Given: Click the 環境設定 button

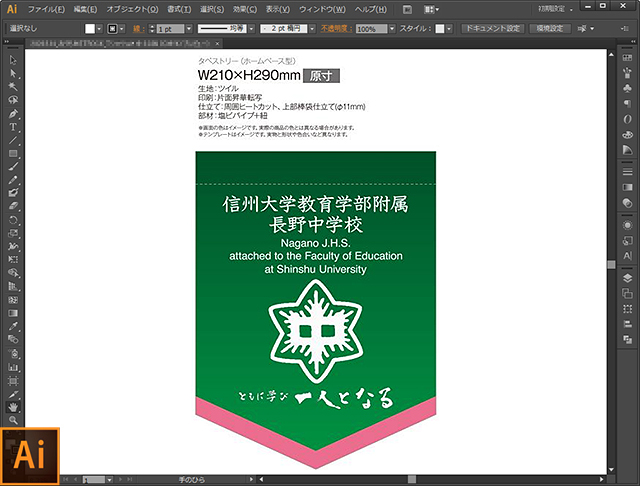Looking at the screenshot, I should pos(549,29).
